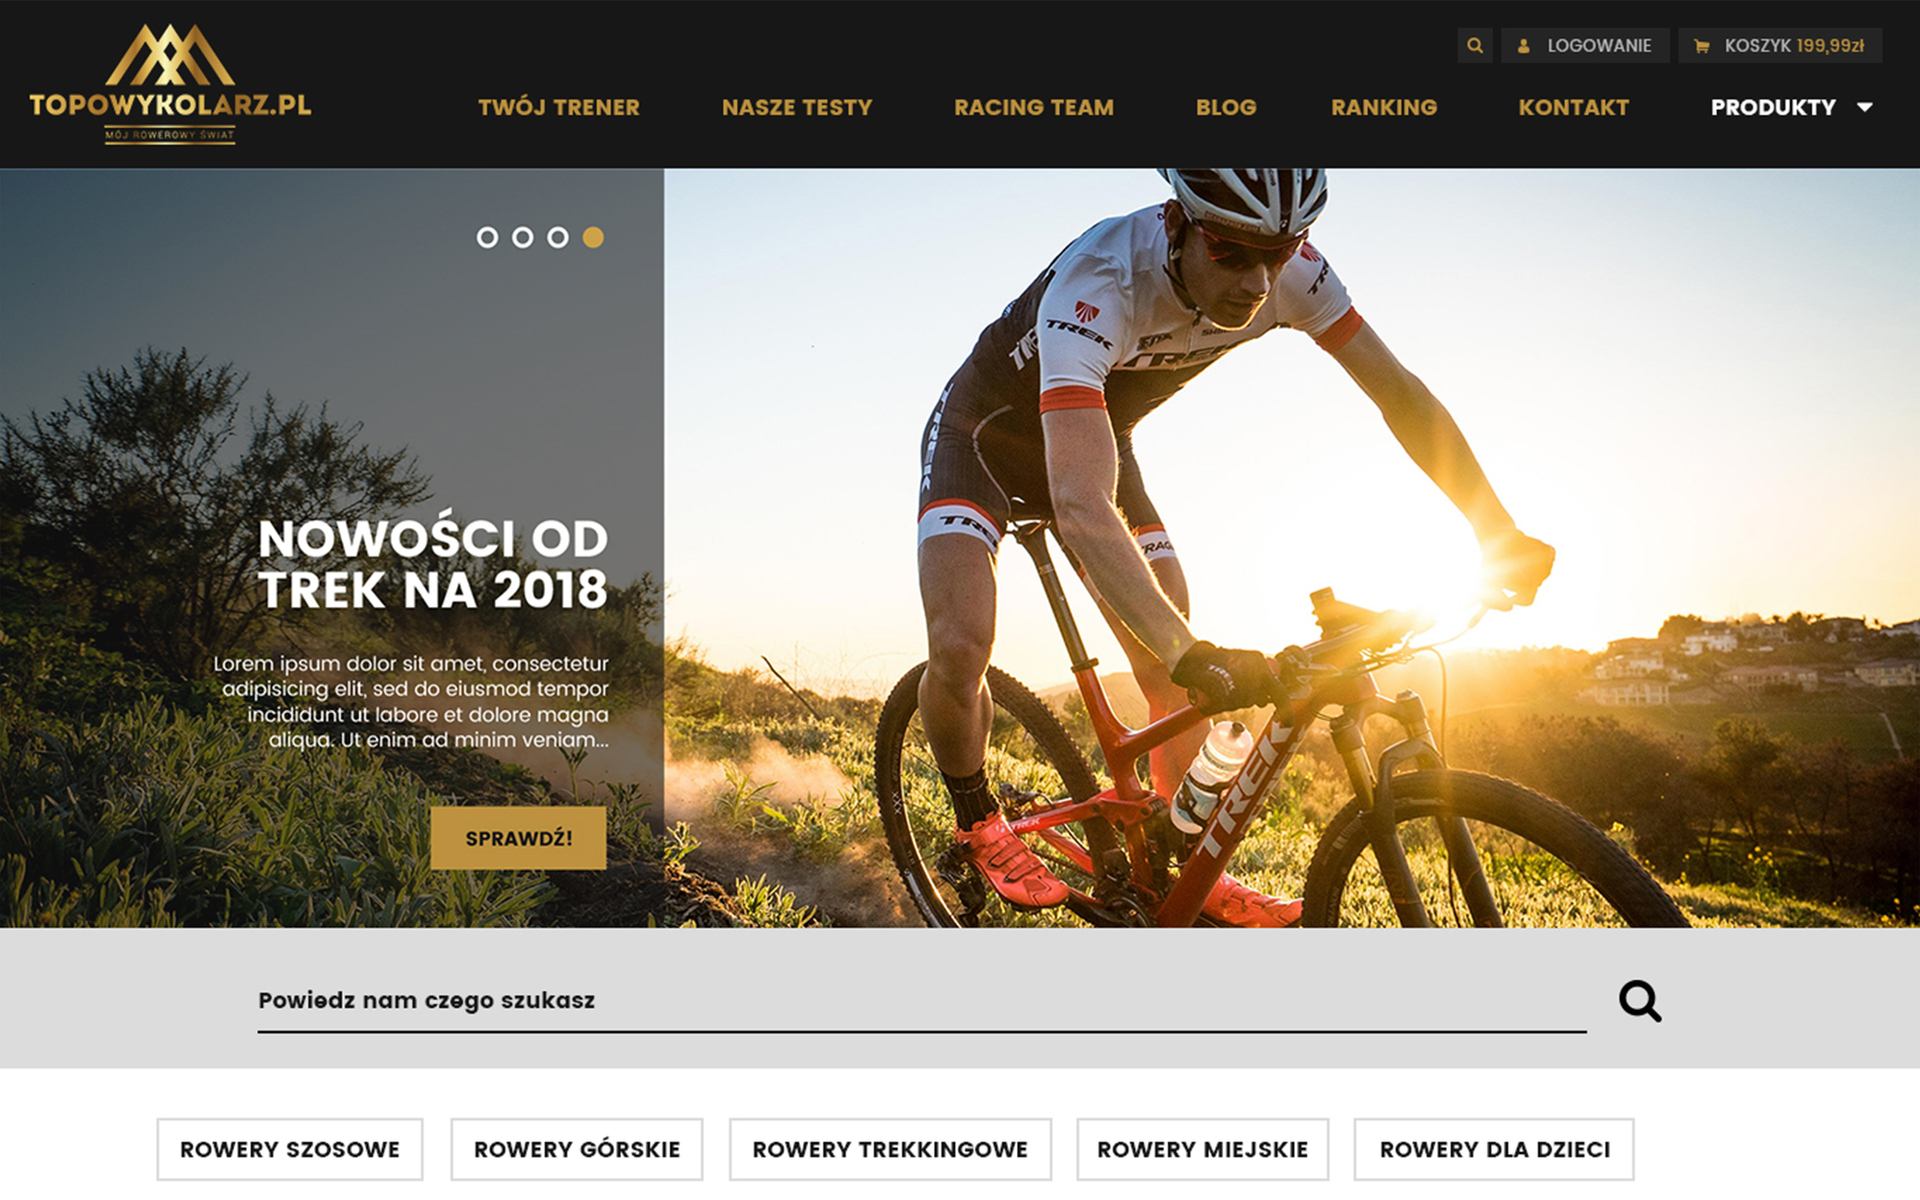Focus the 'Powiedz nam czego szukasz' search field

coord(922,1001)
